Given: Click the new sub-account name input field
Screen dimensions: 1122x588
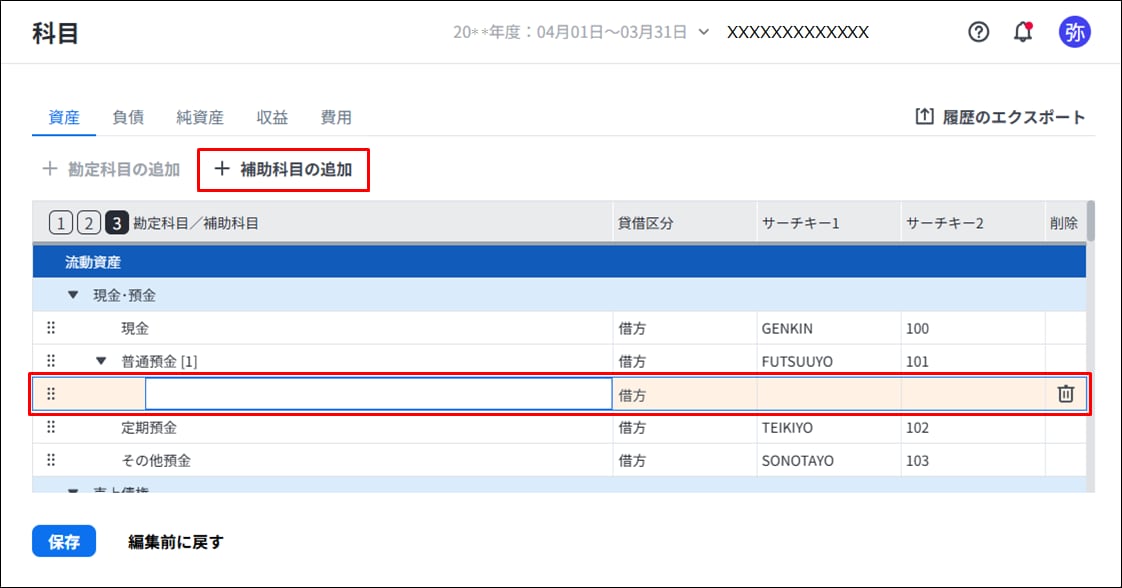Looking at the screenshot, I should tap(378, 394).
